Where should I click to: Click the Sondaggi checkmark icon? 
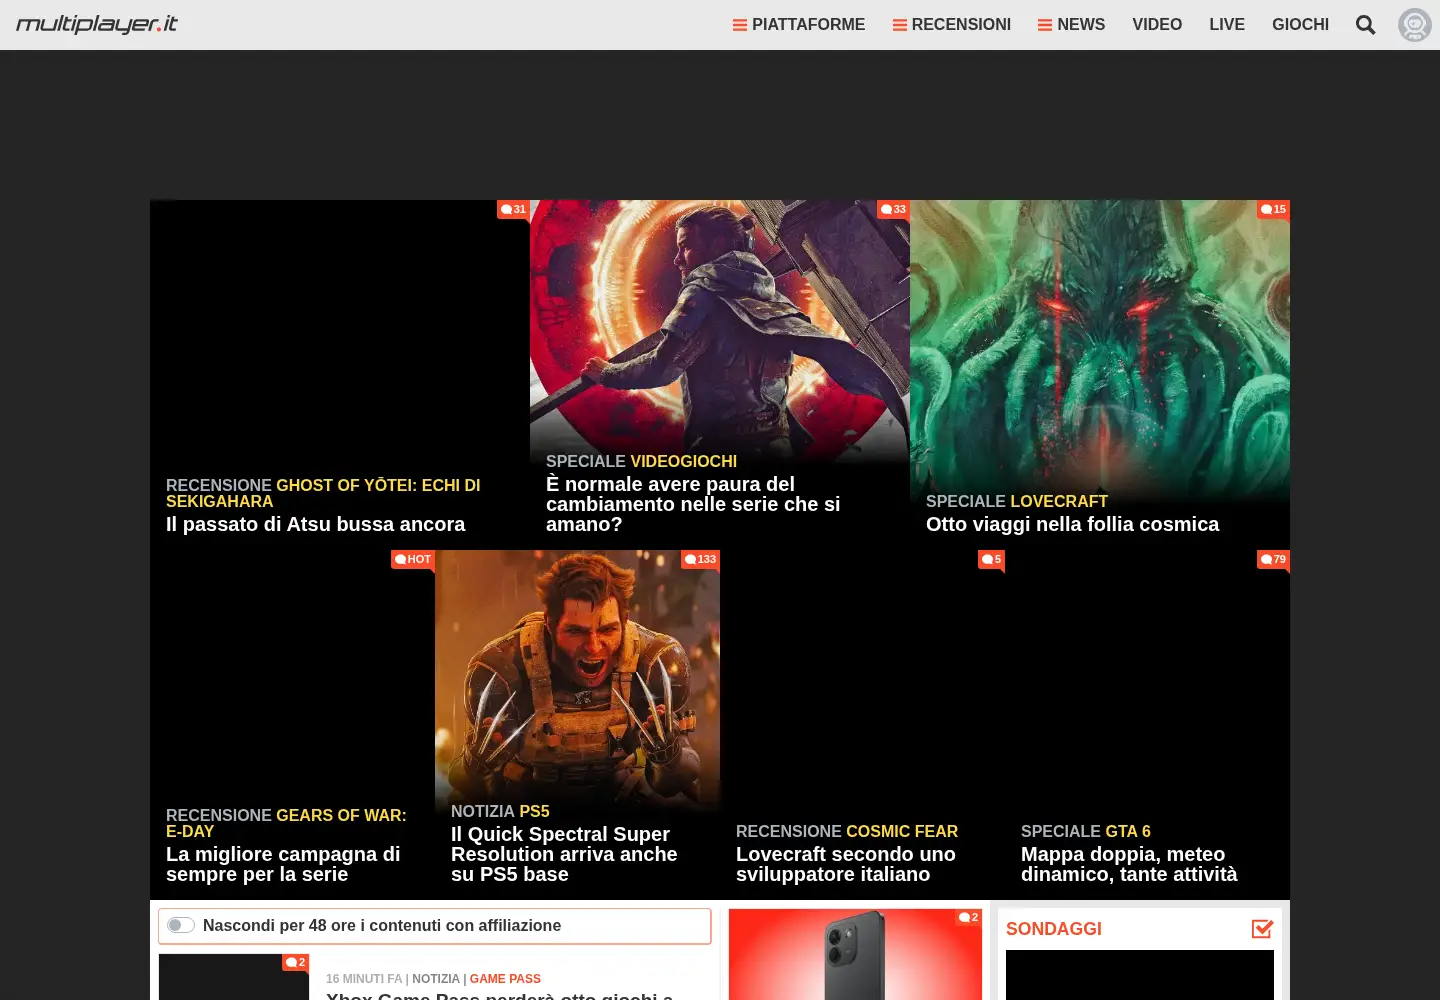click(x=1262, y=929)
